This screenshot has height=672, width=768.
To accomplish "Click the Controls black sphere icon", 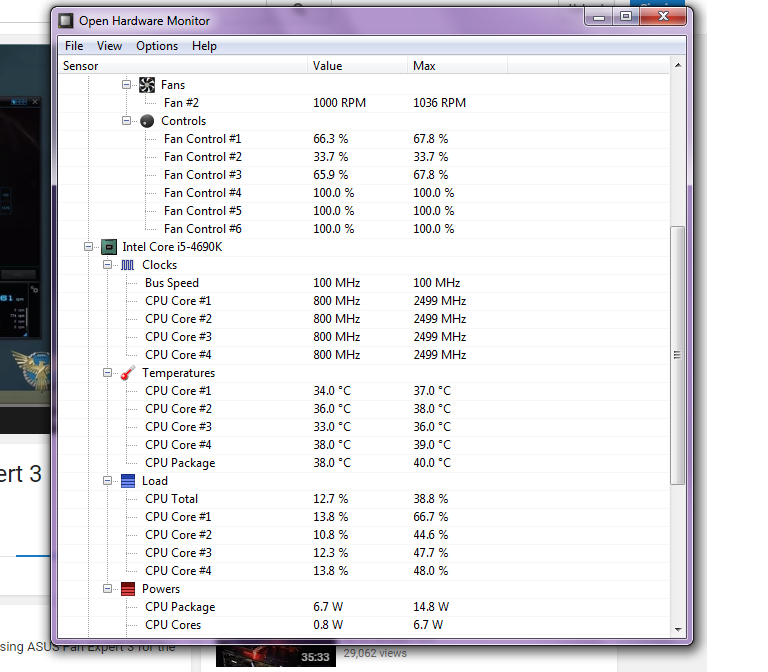I will point(146,121).
